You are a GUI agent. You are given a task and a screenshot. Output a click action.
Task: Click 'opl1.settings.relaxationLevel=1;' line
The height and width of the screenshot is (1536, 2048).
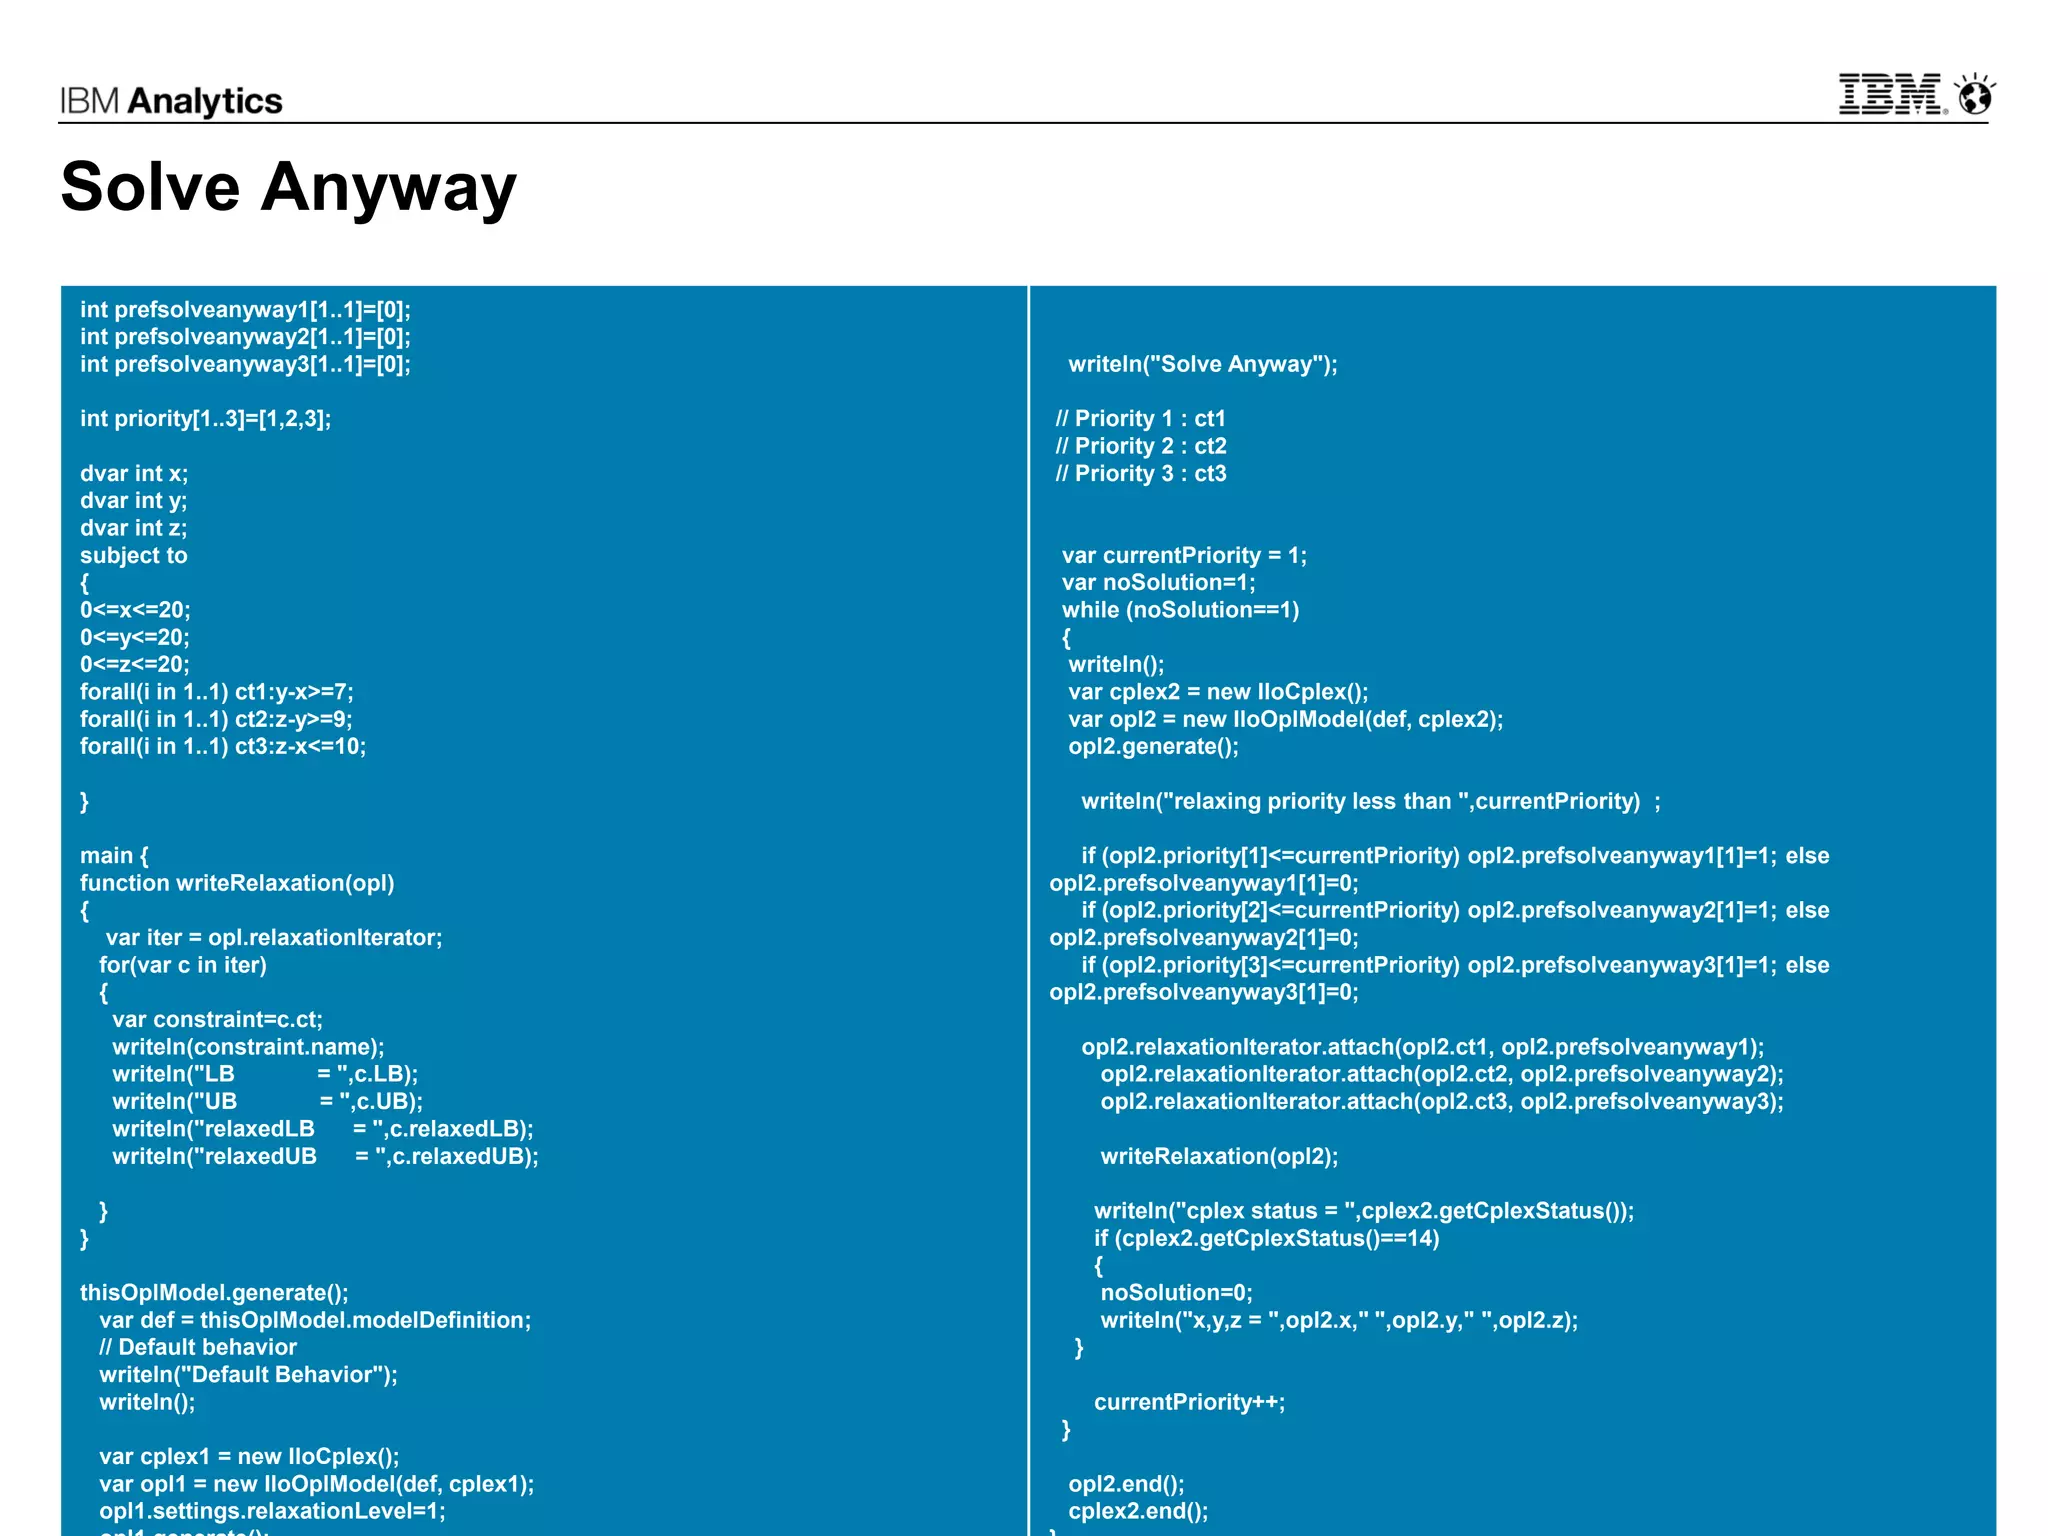pyautogui.click(x=272, y=1511)
